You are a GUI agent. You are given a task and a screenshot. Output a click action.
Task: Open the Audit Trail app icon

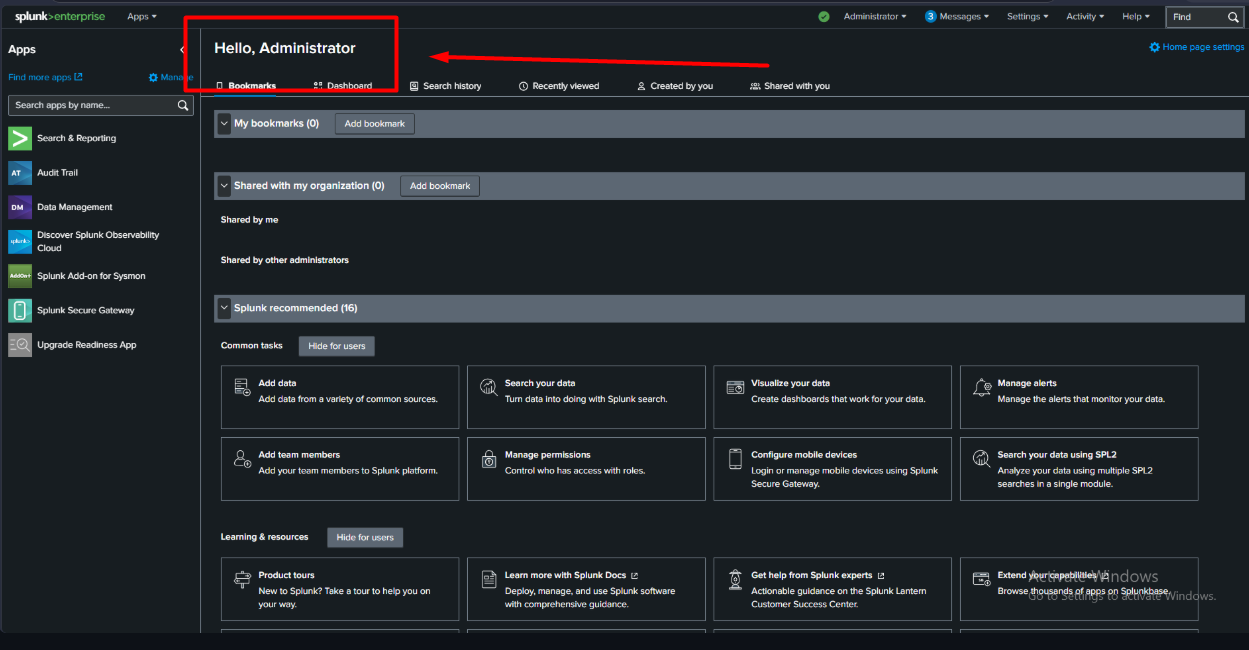click(20, 173)
